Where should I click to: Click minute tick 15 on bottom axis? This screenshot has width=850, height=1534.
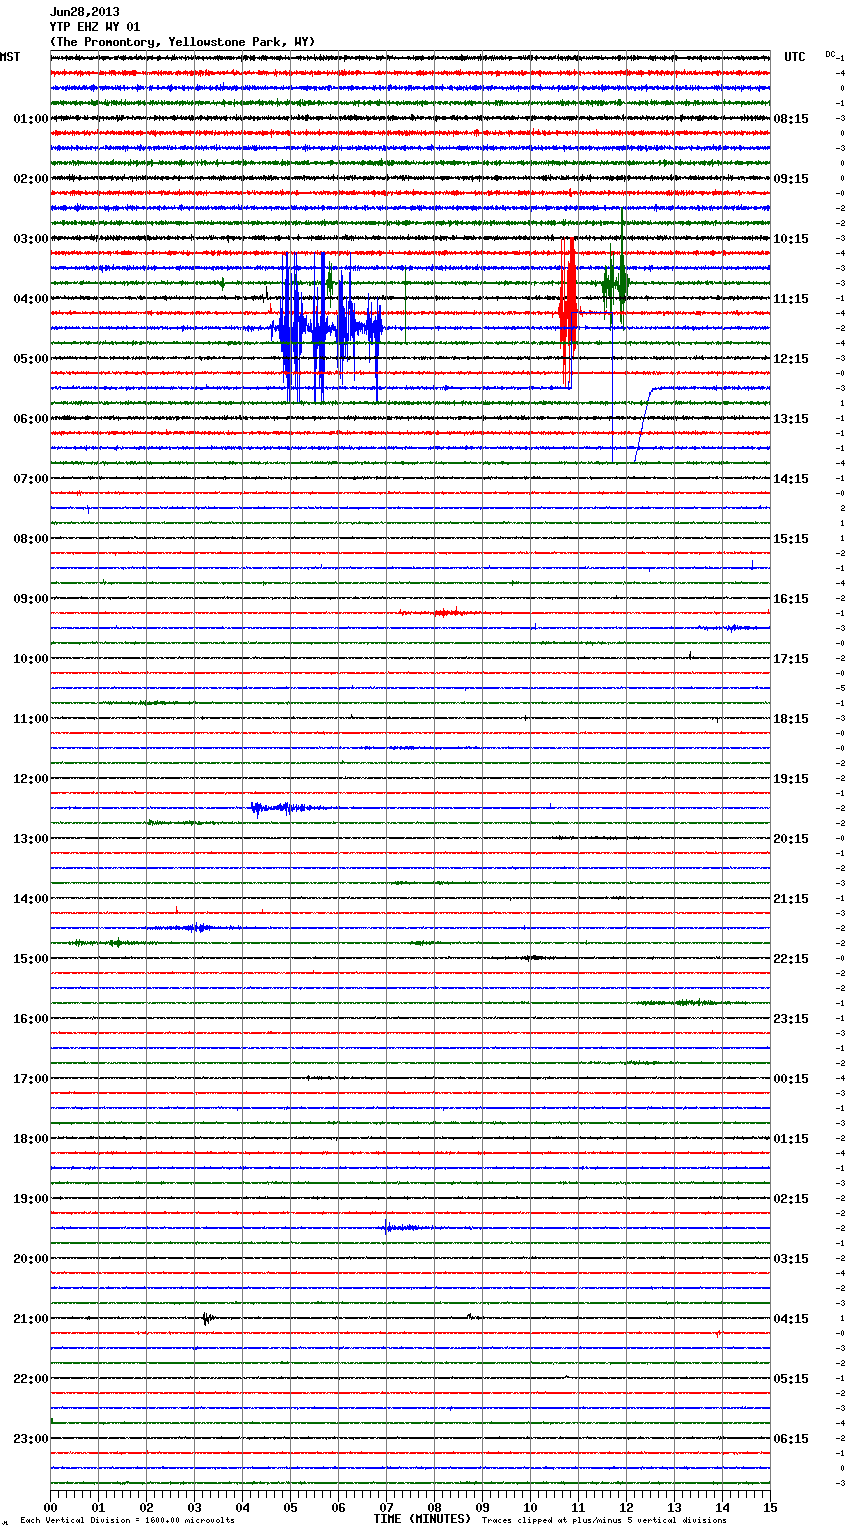[769, 1507]
